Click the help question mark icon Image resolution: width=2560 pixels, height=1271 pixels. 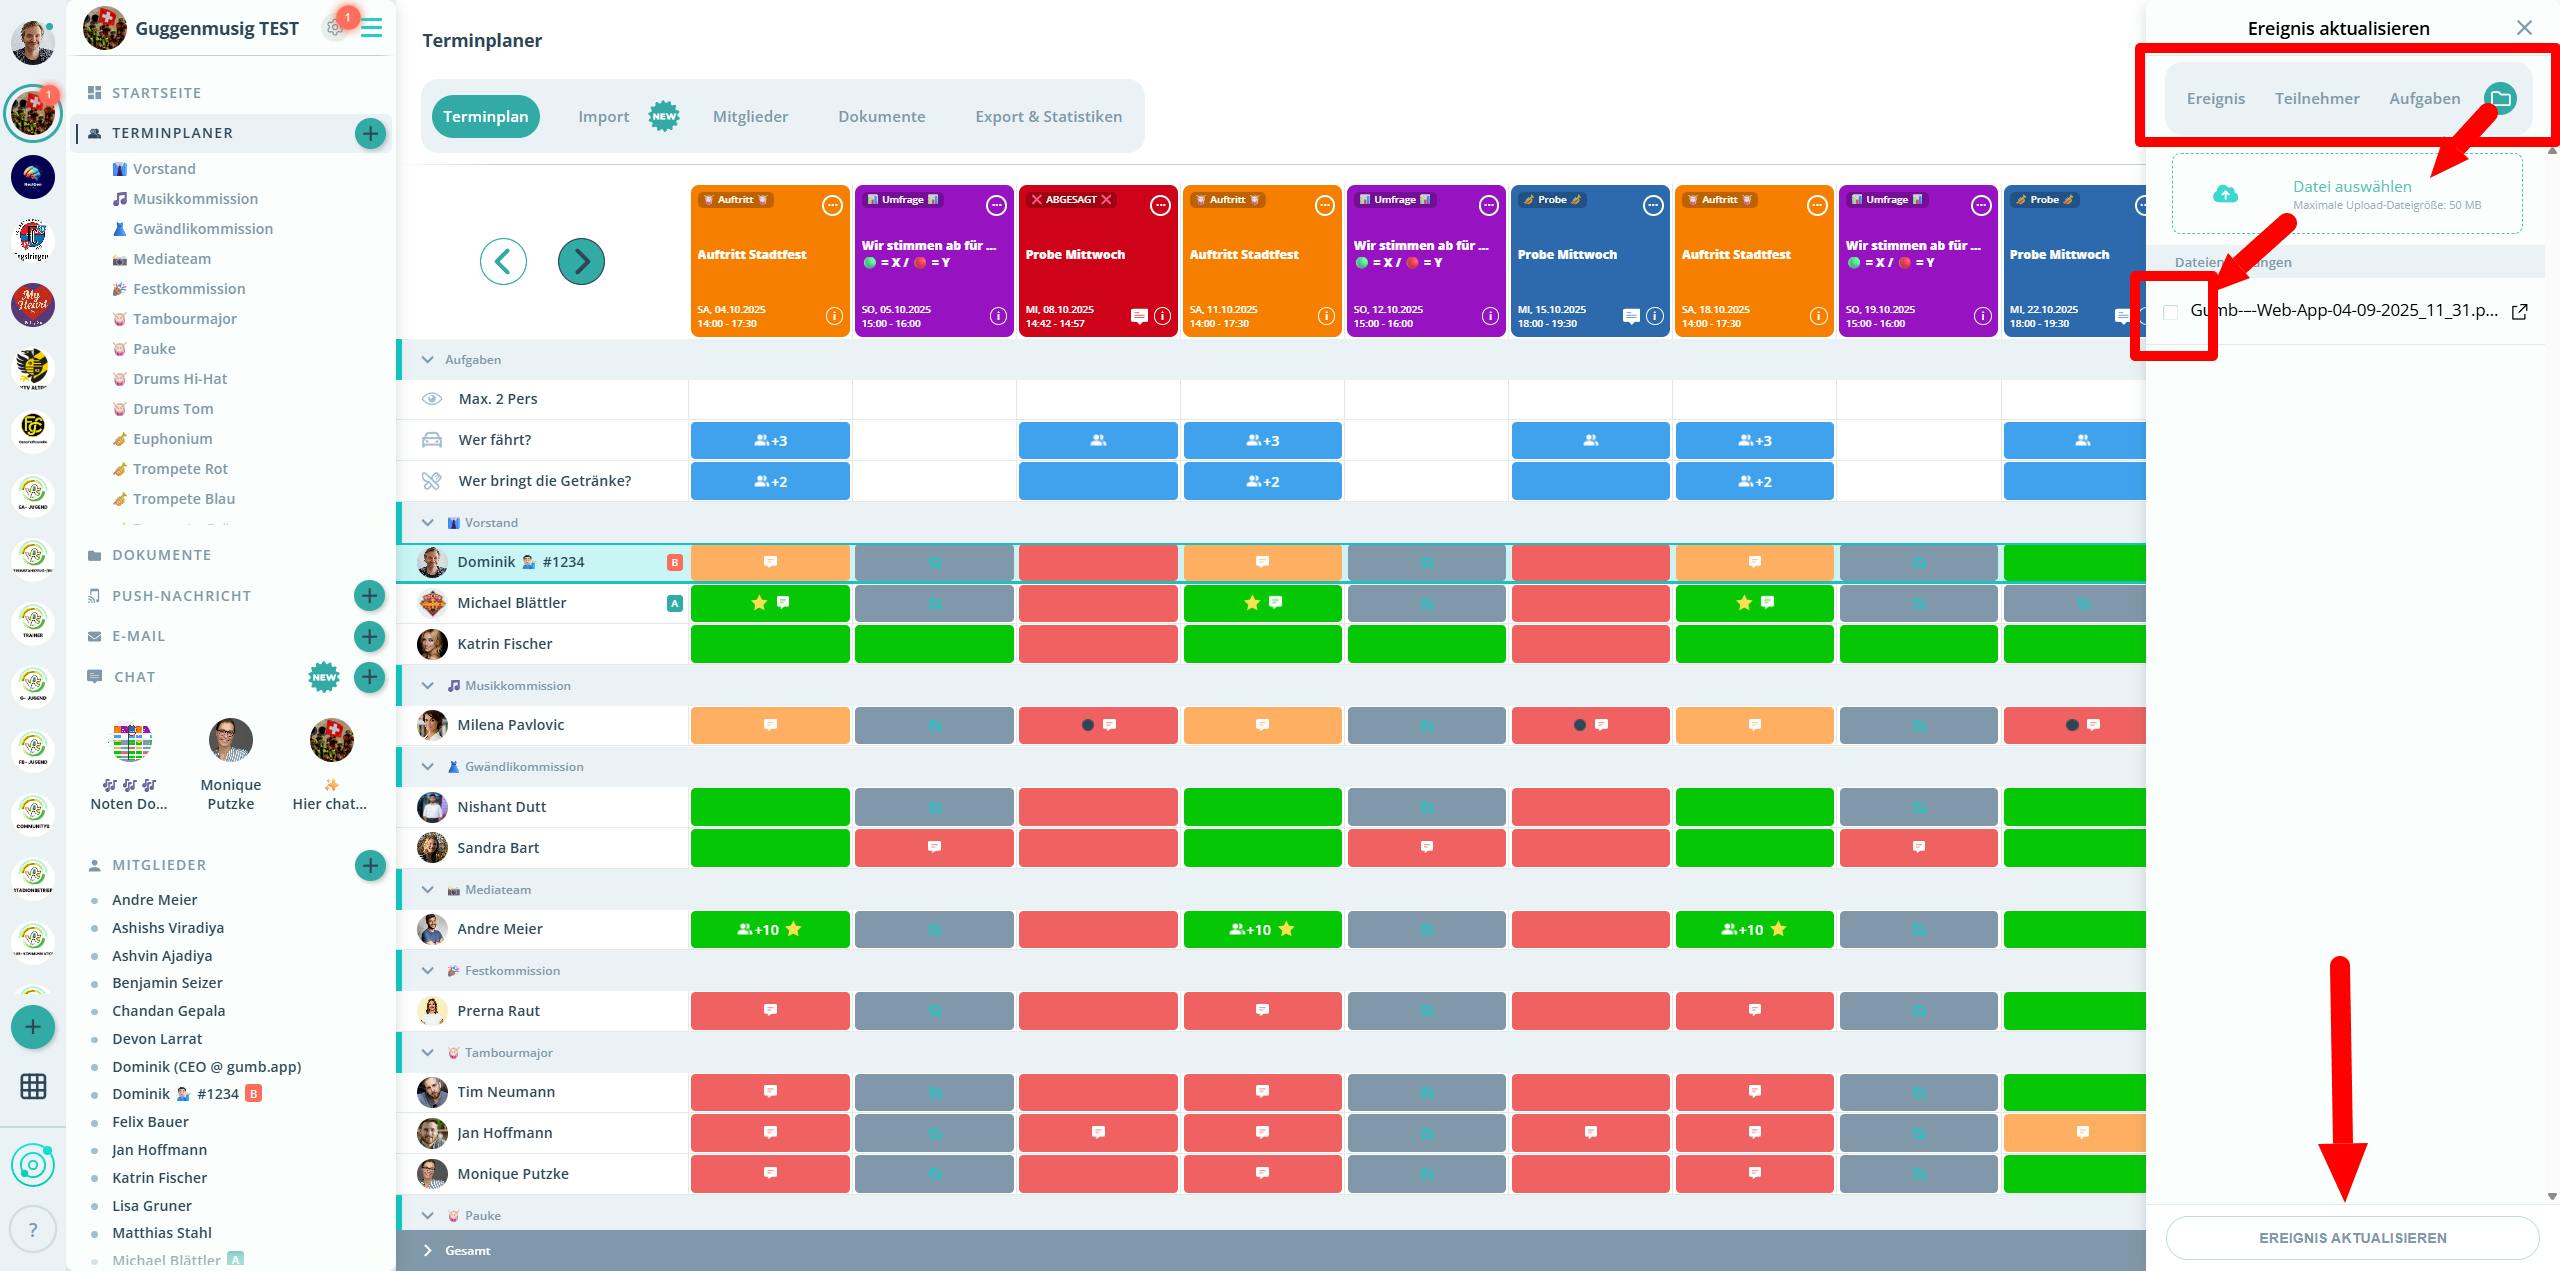(x=33, y=1230)
